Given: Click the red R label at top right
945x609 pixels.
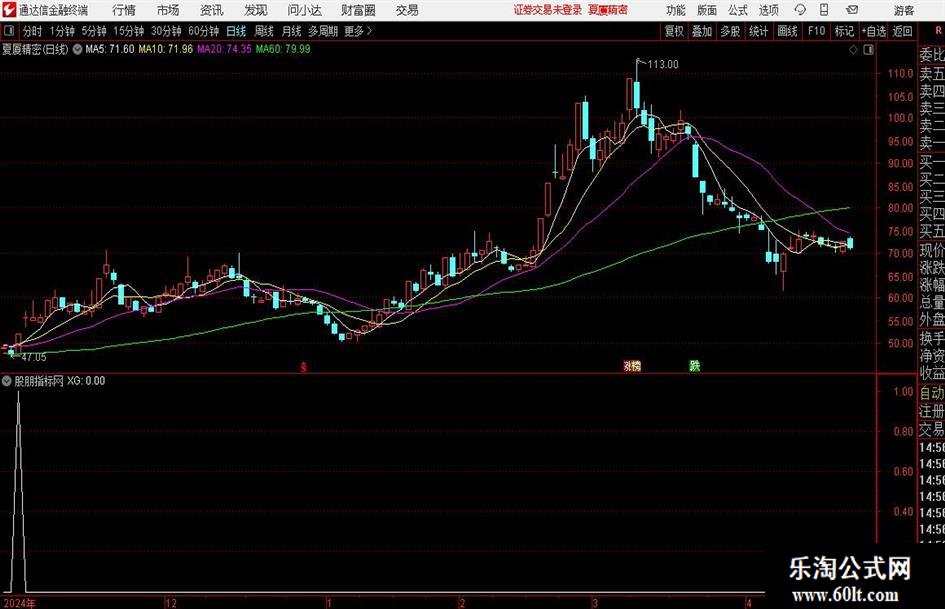Looking at the screenshot, I should tap(938, 31).
